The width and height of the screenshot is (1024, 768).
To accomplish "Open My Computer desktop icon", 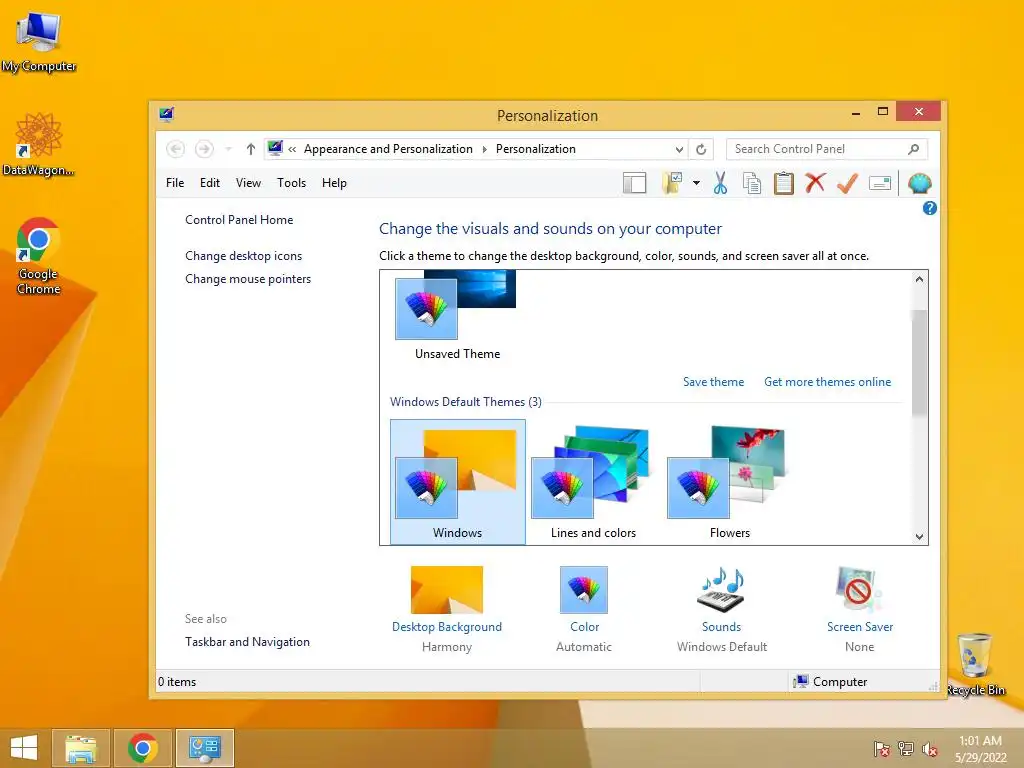I will pyautogui.click(x=39, y=42).
